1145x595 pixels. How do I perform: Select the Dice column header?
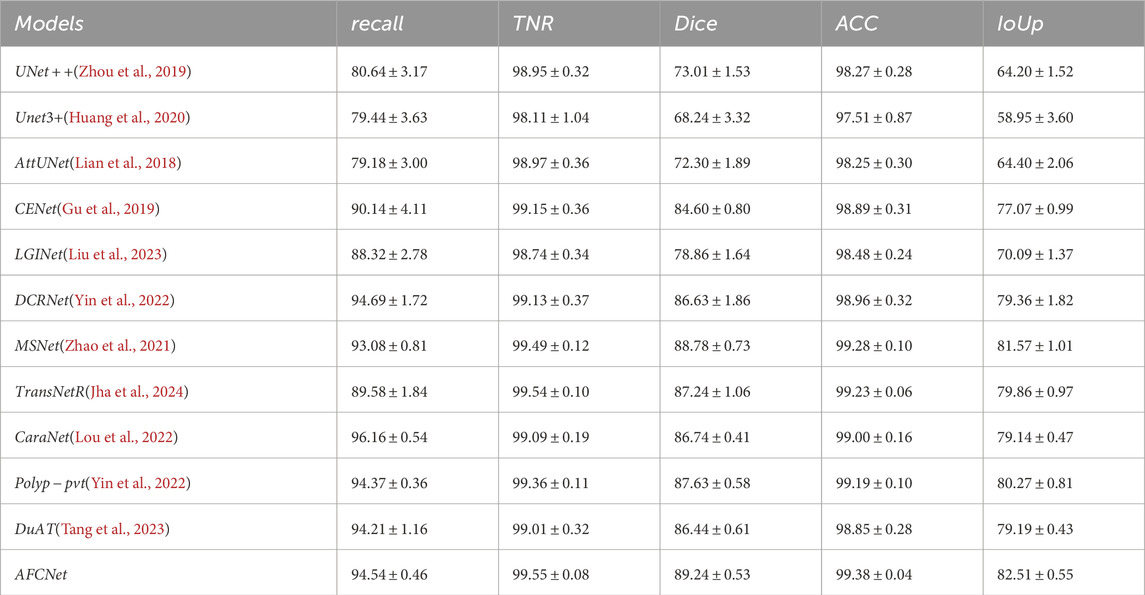(x=696, y=22)
